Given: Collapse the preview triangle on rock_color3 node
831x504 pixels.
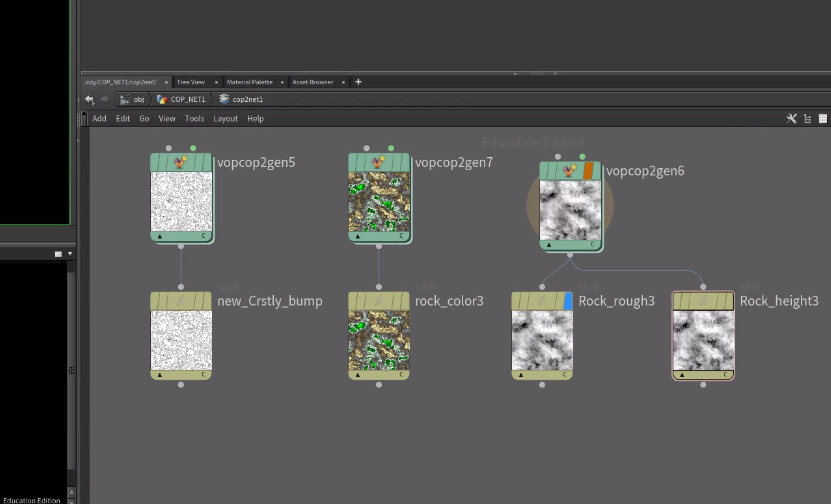Looking at the screenshot, I should [x=356, y=374].
